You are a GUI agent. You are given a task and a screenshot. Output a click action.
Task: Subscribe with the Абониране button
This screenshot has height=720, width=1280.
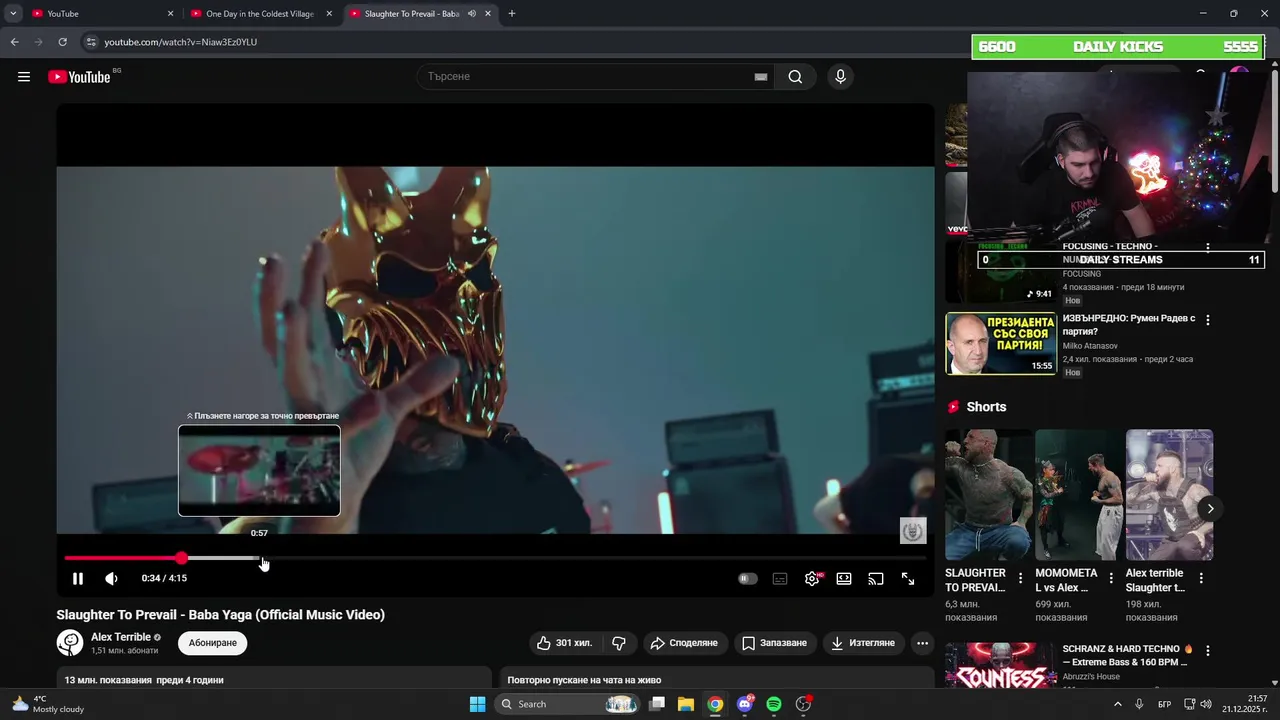pos(213,643)
